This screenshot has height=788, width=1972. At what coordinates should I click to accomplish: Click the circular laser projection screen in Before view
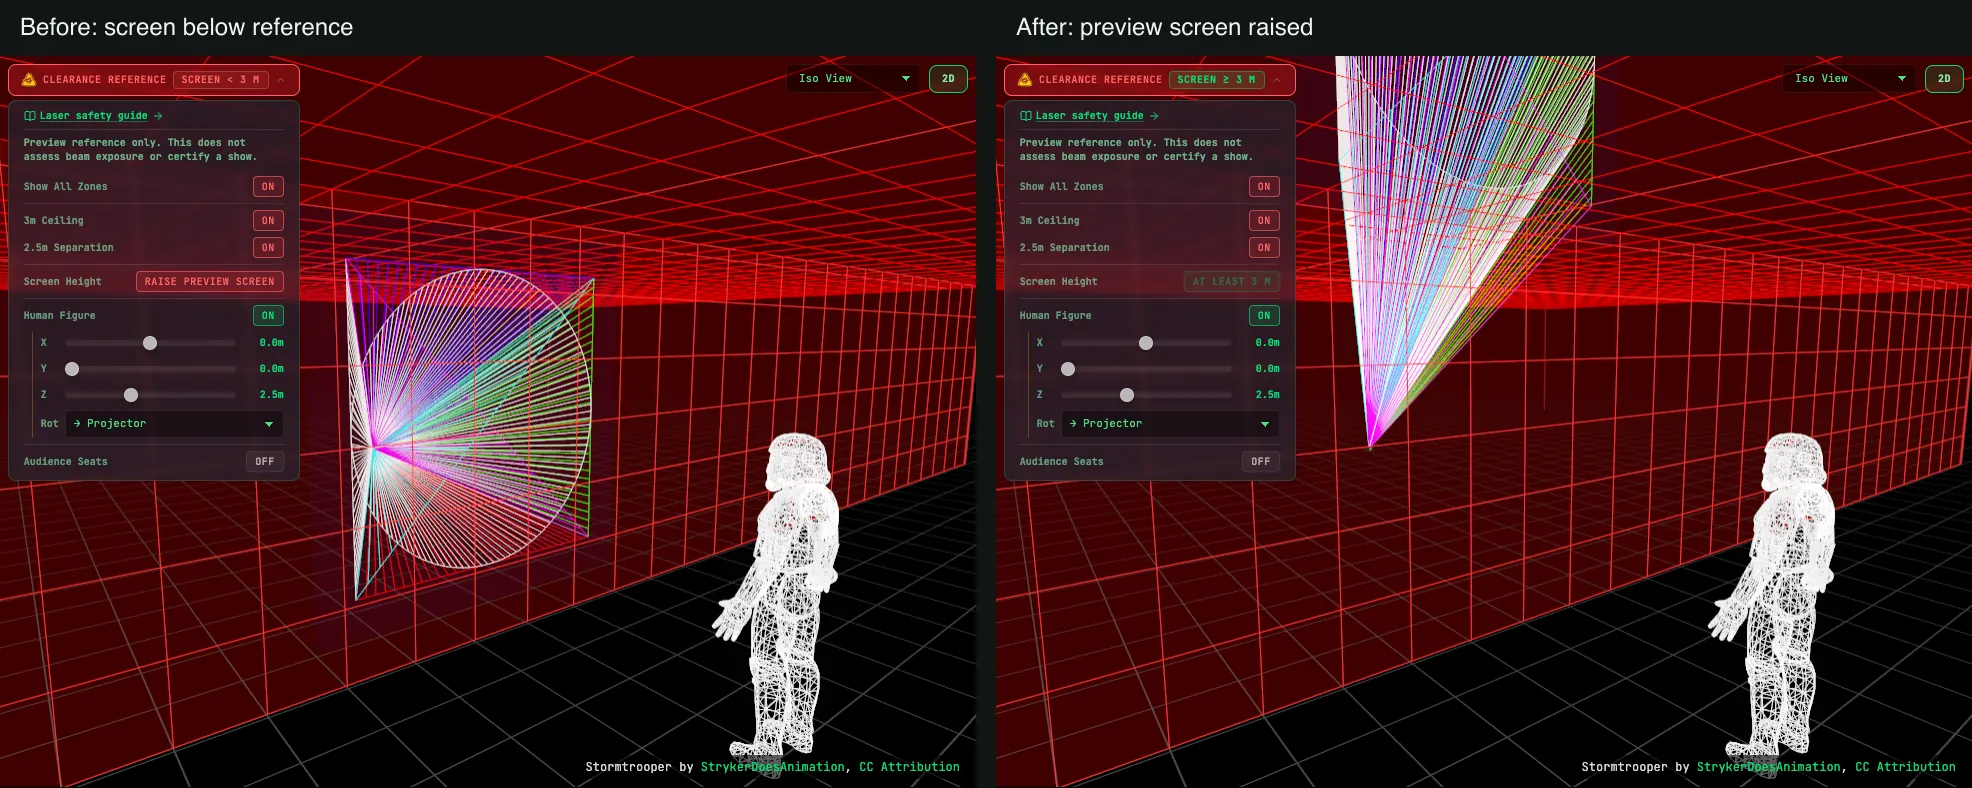(x=475, y=418)
